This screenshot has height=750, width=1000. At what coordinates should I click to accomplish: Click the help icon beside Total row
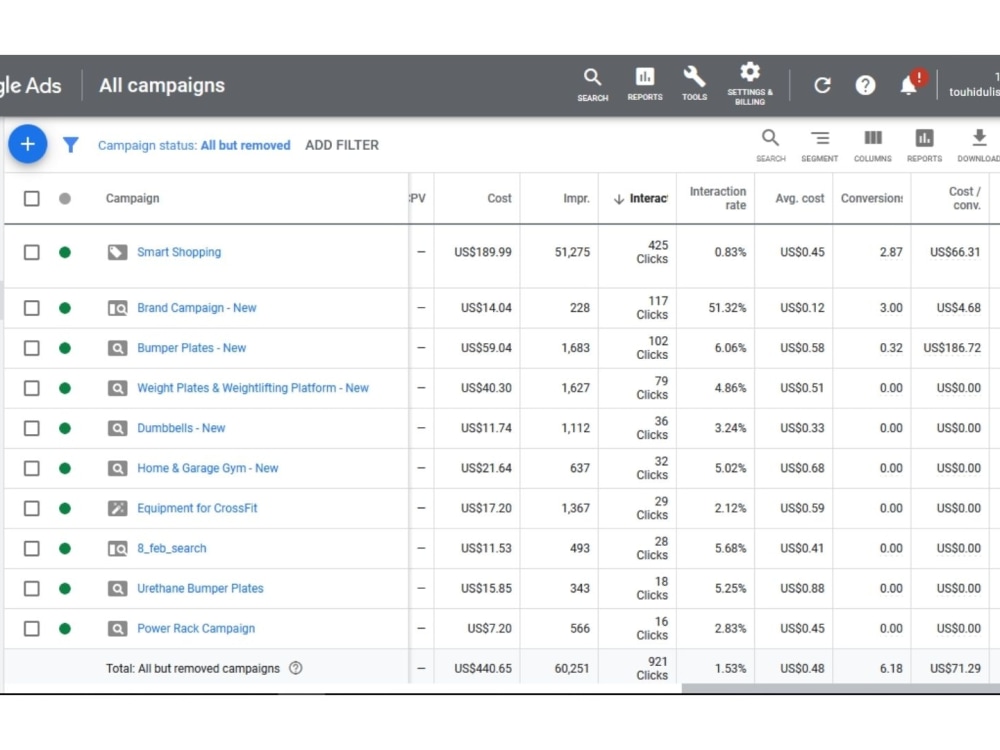295,668
